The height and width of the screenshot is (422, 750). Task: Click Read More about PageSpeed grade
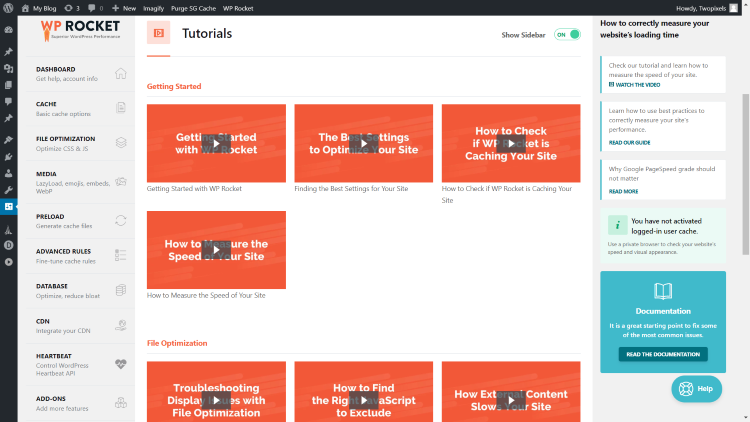[623, 191]
